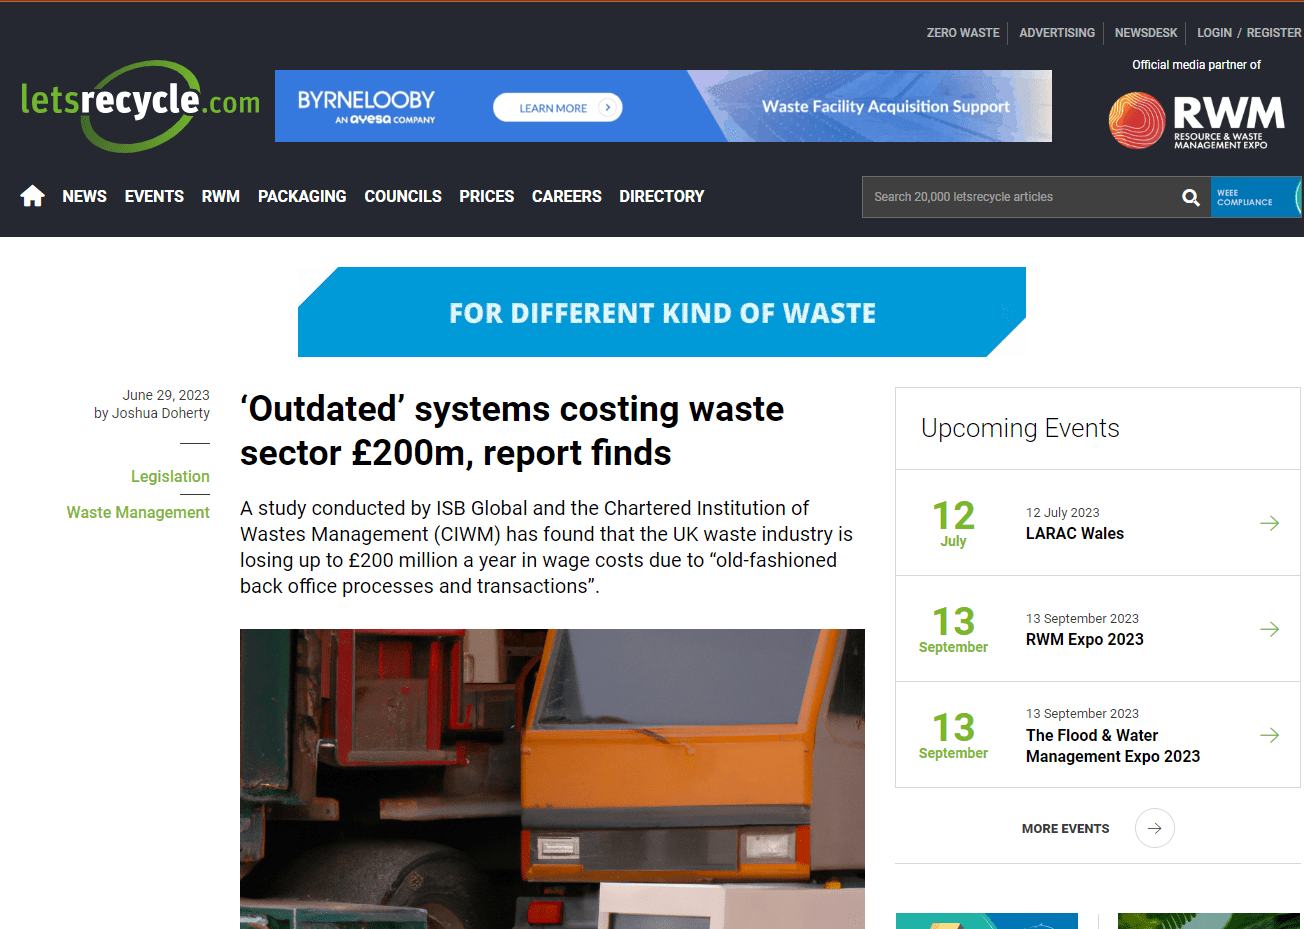Viewport: 1304px width, 929px height.
Task: Open the Legislation category link
Action: pyautogui.click(x=170, y=477)
